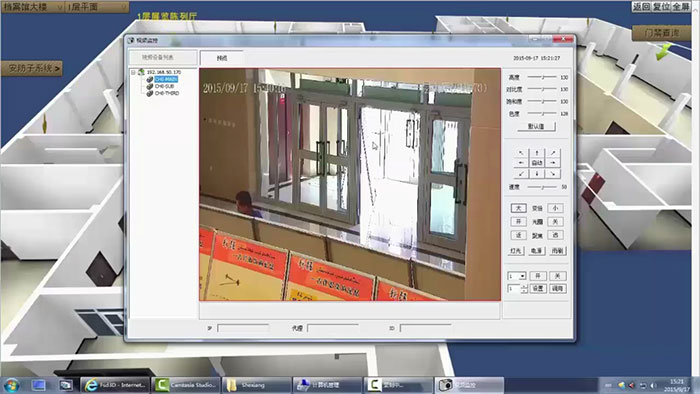The image size is (700, 394).
Task: Click the 全屏 fullscreen button
Action: (x=681, y=7)
